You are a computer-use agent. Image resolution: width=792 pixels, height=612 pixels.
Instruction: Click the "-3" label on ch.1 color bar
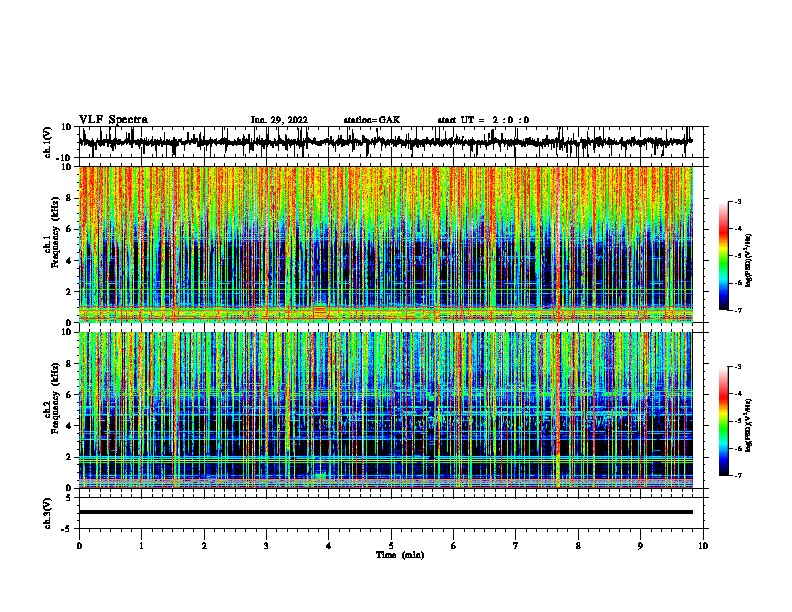737,201
